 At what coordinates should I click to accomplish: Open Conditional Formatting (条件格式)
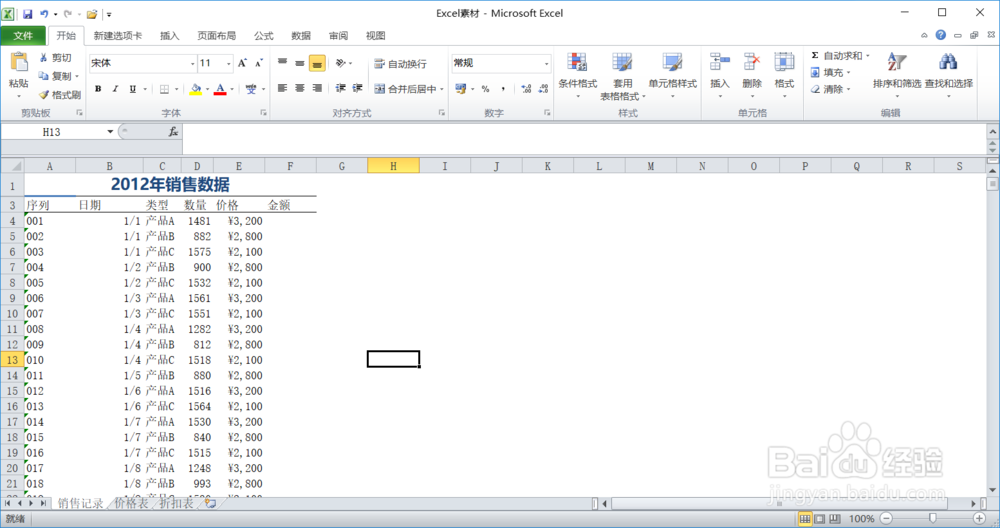(578, 75)
